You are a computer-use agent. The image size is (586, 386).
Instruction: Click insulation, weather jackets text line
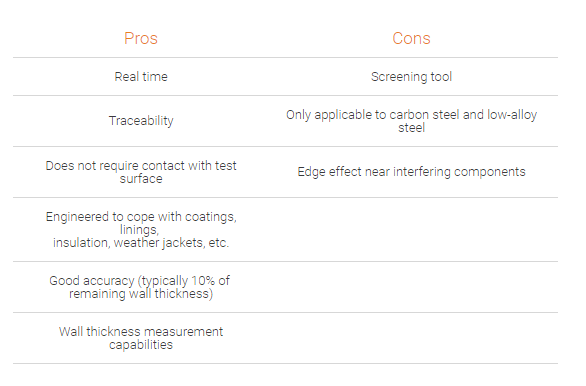coord(141,243)
